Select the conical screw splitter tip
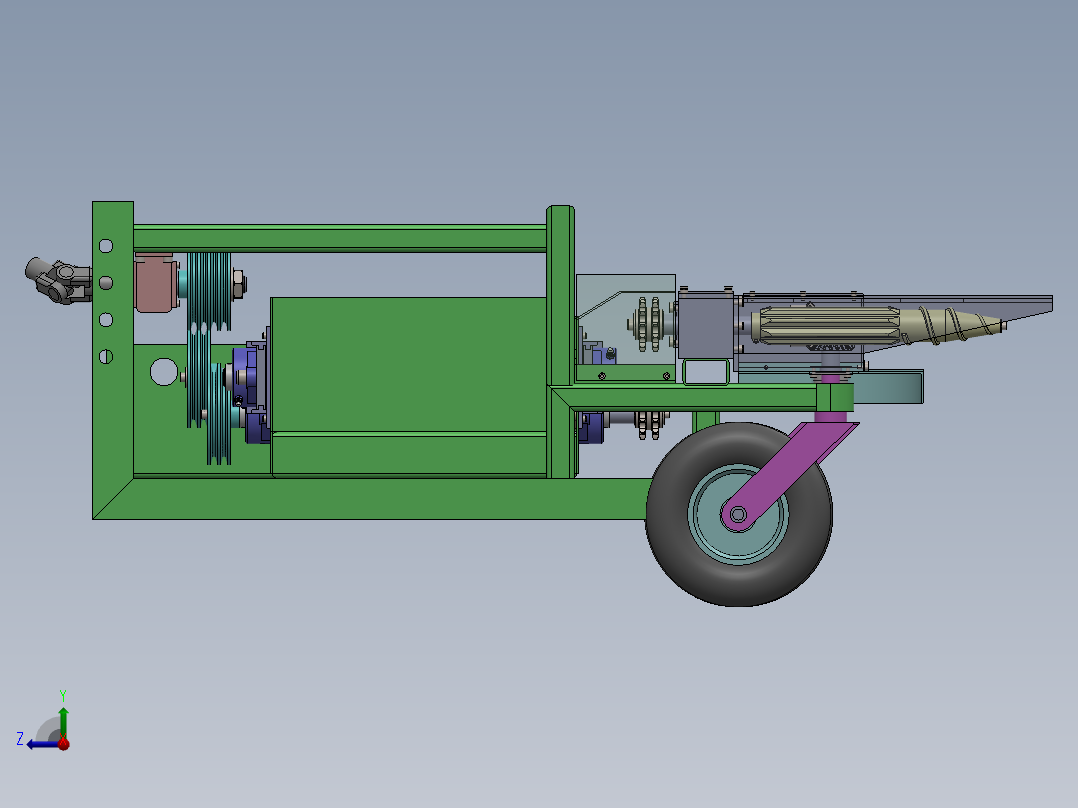The width and height of the screenshot is (1078, 808). tap(956, 325)
